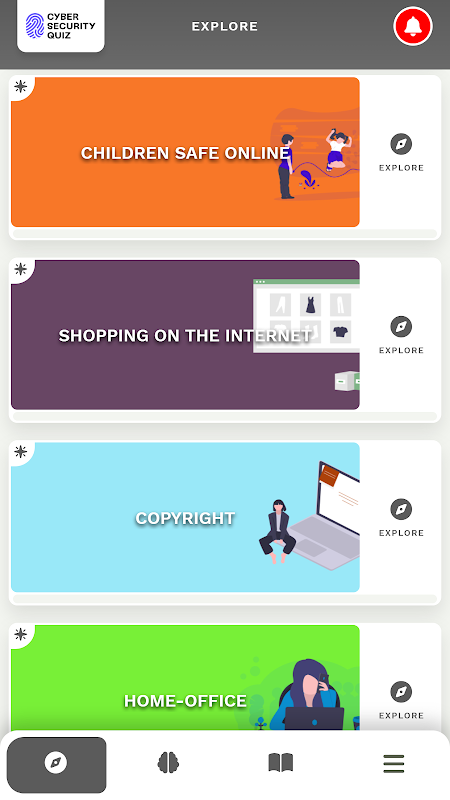Open the hamburger menu in bottom bar
450x800 pixels.
(x=393, y=764)
